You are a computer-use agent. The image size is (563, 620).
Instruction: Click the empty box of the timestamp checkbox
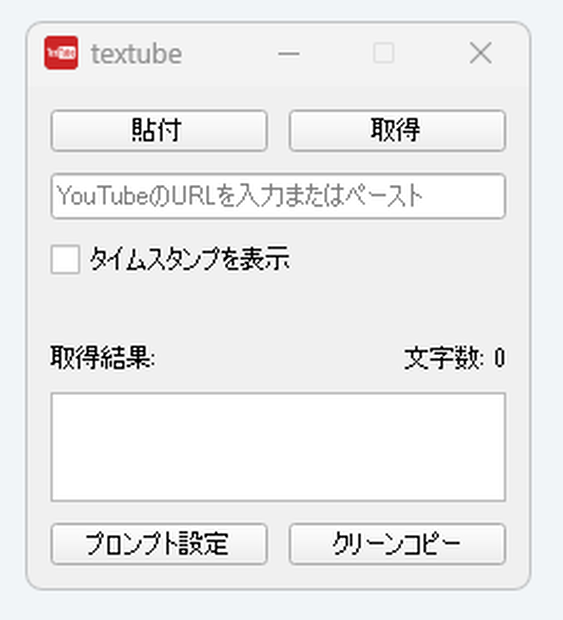pos(65,259)
